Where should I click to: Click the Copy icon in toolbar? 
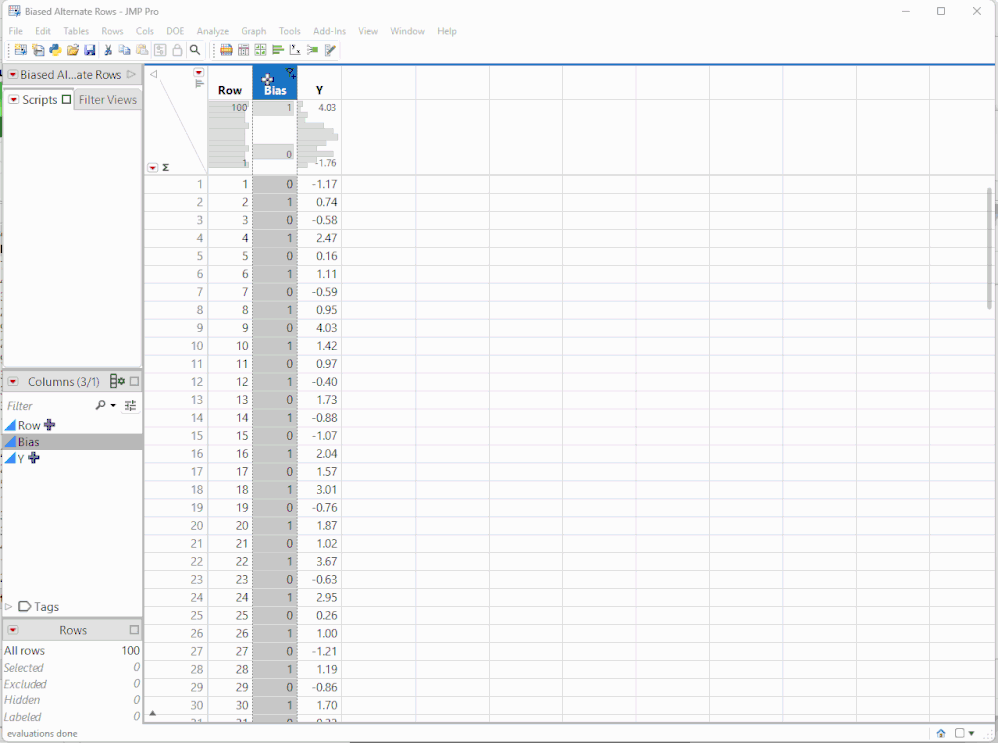125,50
